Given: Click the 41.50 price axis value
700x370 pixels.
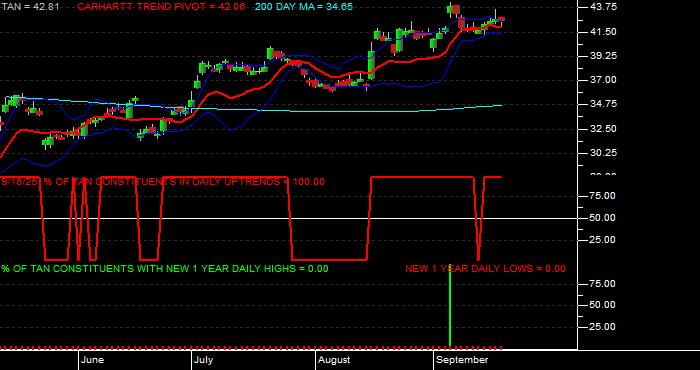Looking at the screenshot, I should [603, 32].
